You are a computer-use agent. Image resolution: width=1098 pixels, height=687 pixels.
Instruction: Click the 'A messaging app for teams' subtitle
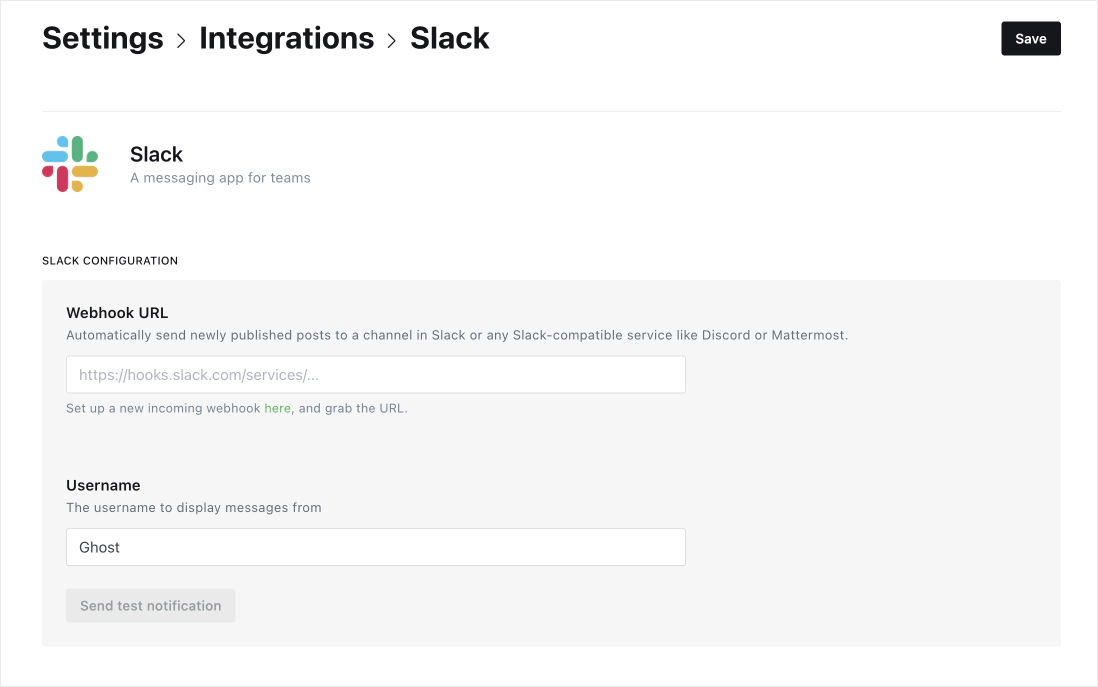(220, 177)
